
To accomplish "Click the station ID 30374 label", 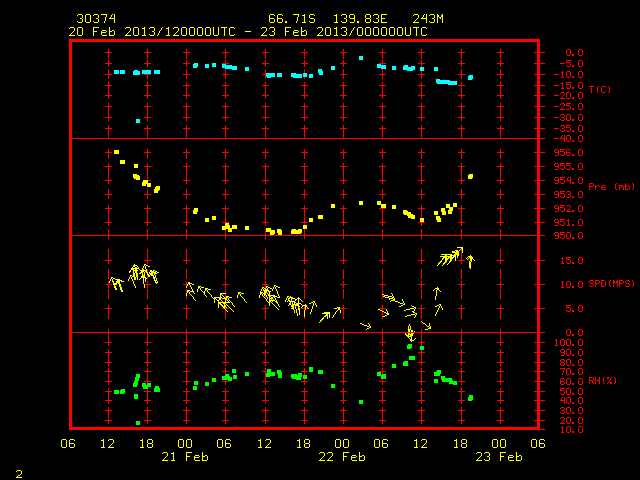I will tap(96, 19).
